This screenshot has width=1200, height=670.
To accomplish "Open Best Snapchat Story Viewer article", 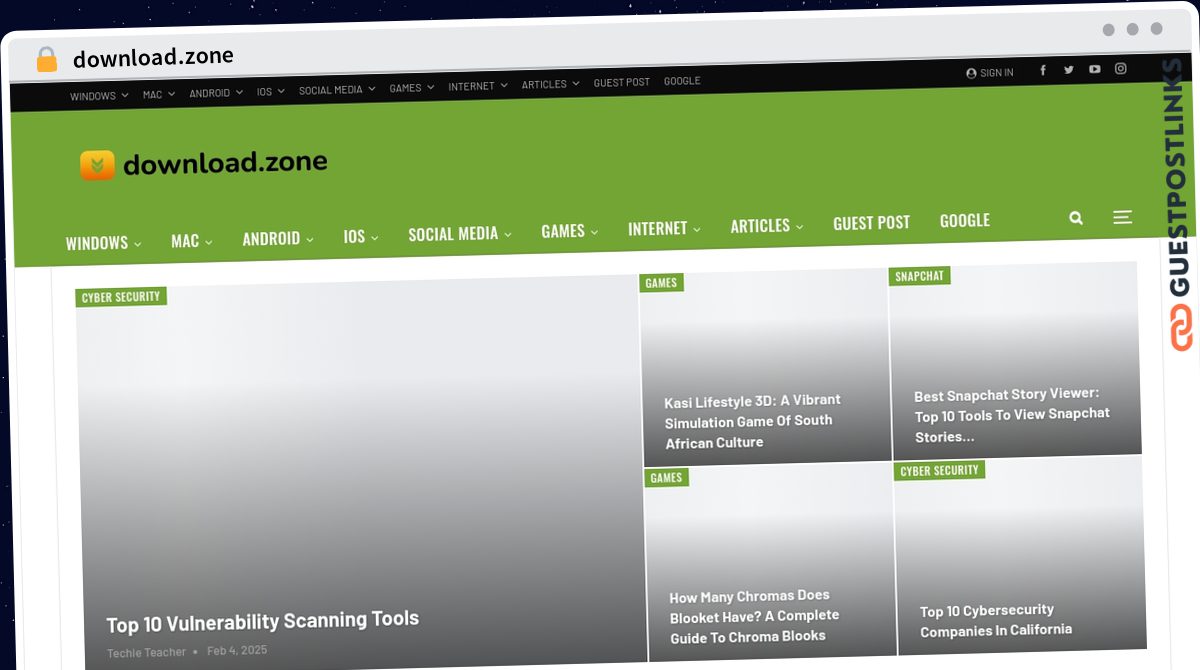I will 1012,415.
